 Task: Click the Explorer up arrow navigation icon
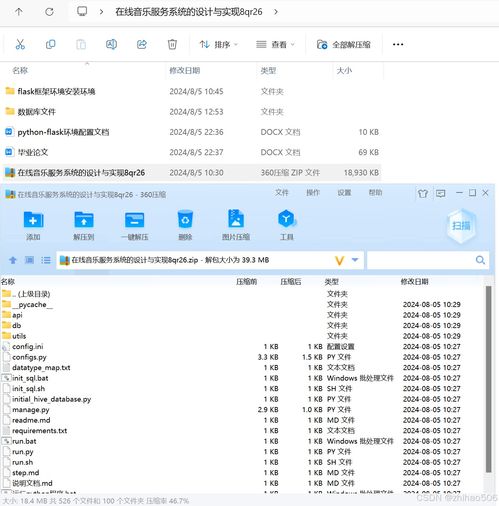[19, 12]
